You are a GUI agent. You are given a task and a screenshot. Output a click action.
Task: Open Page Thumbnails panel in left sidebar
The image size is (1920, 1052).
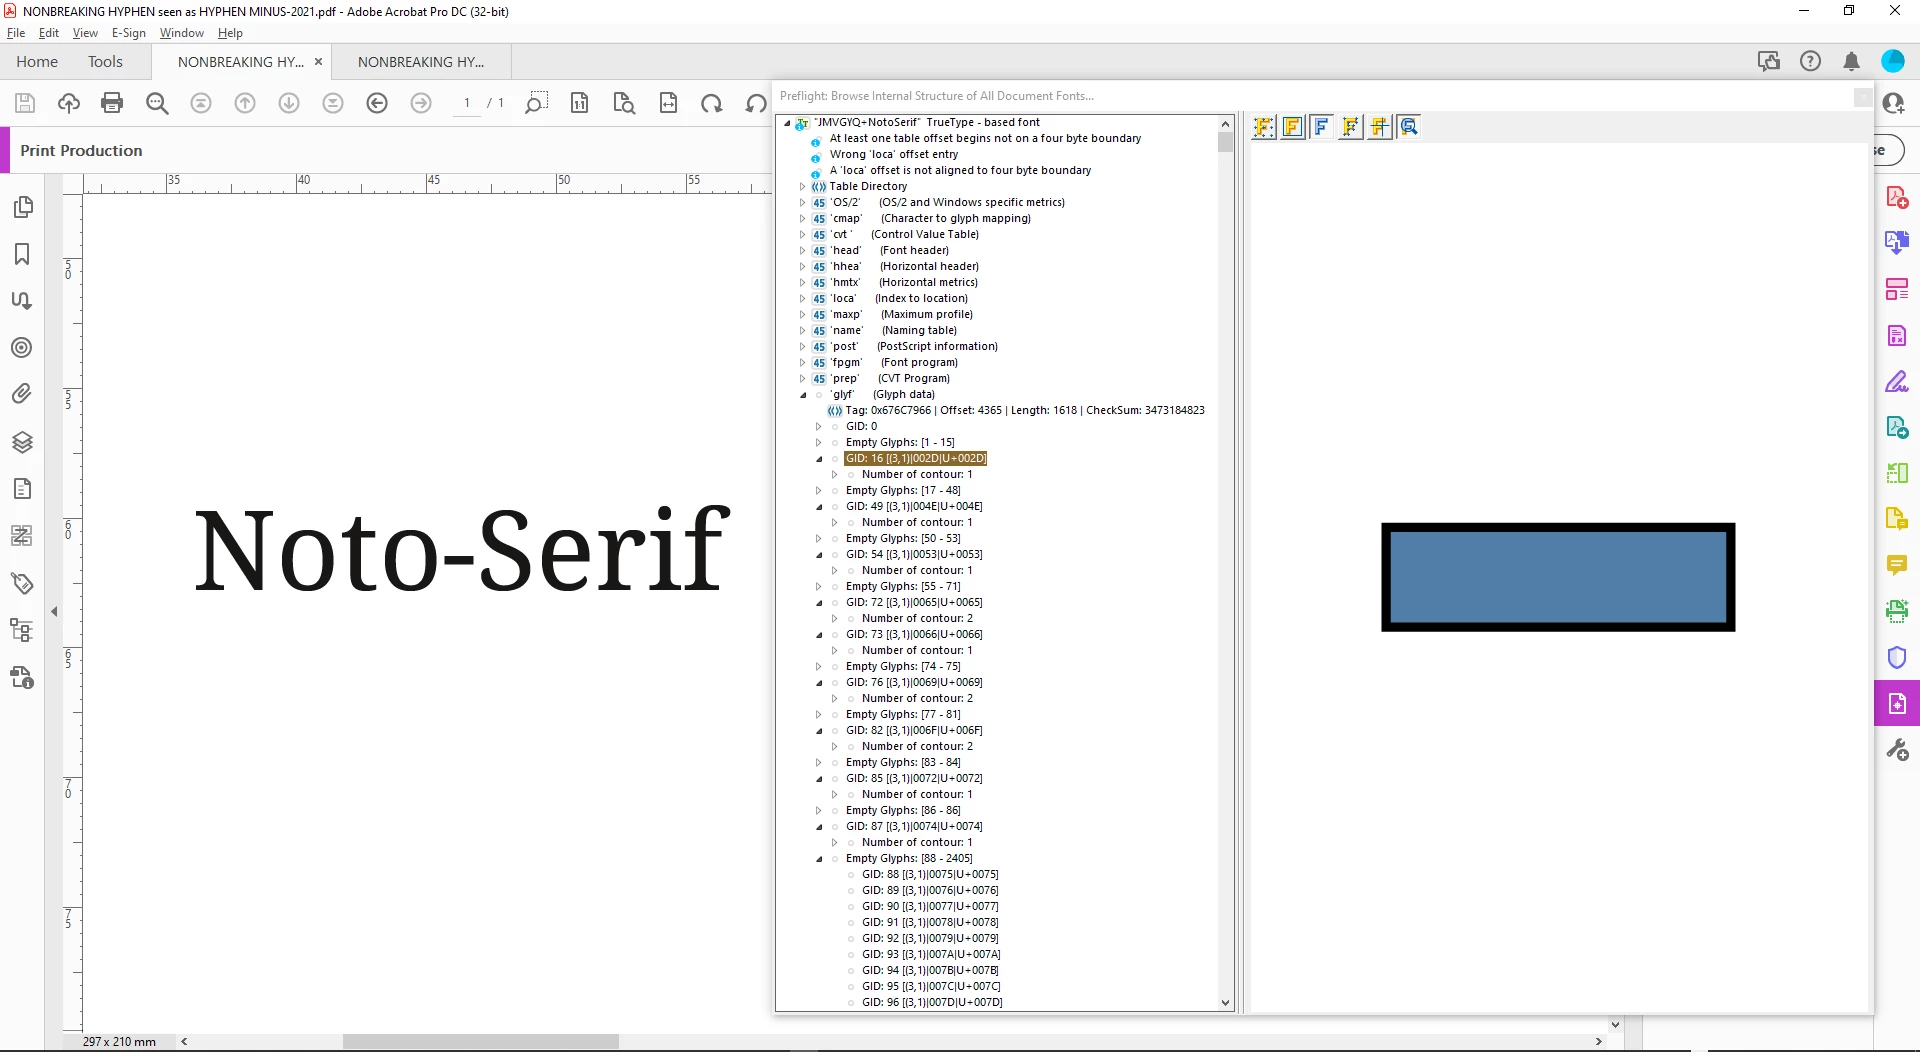pos(22,207)
